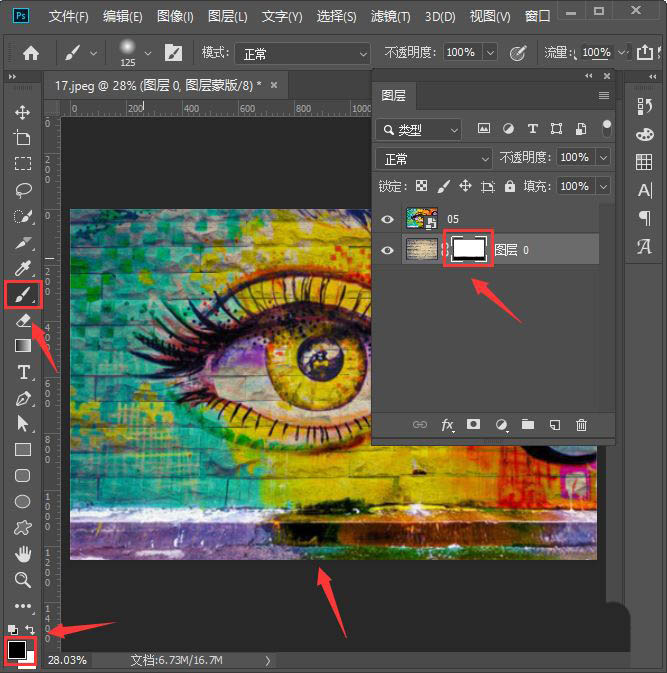Select the Rounded Rectangle tool
The height and width of the screenshot is (673, 667).
coord(23,476)
